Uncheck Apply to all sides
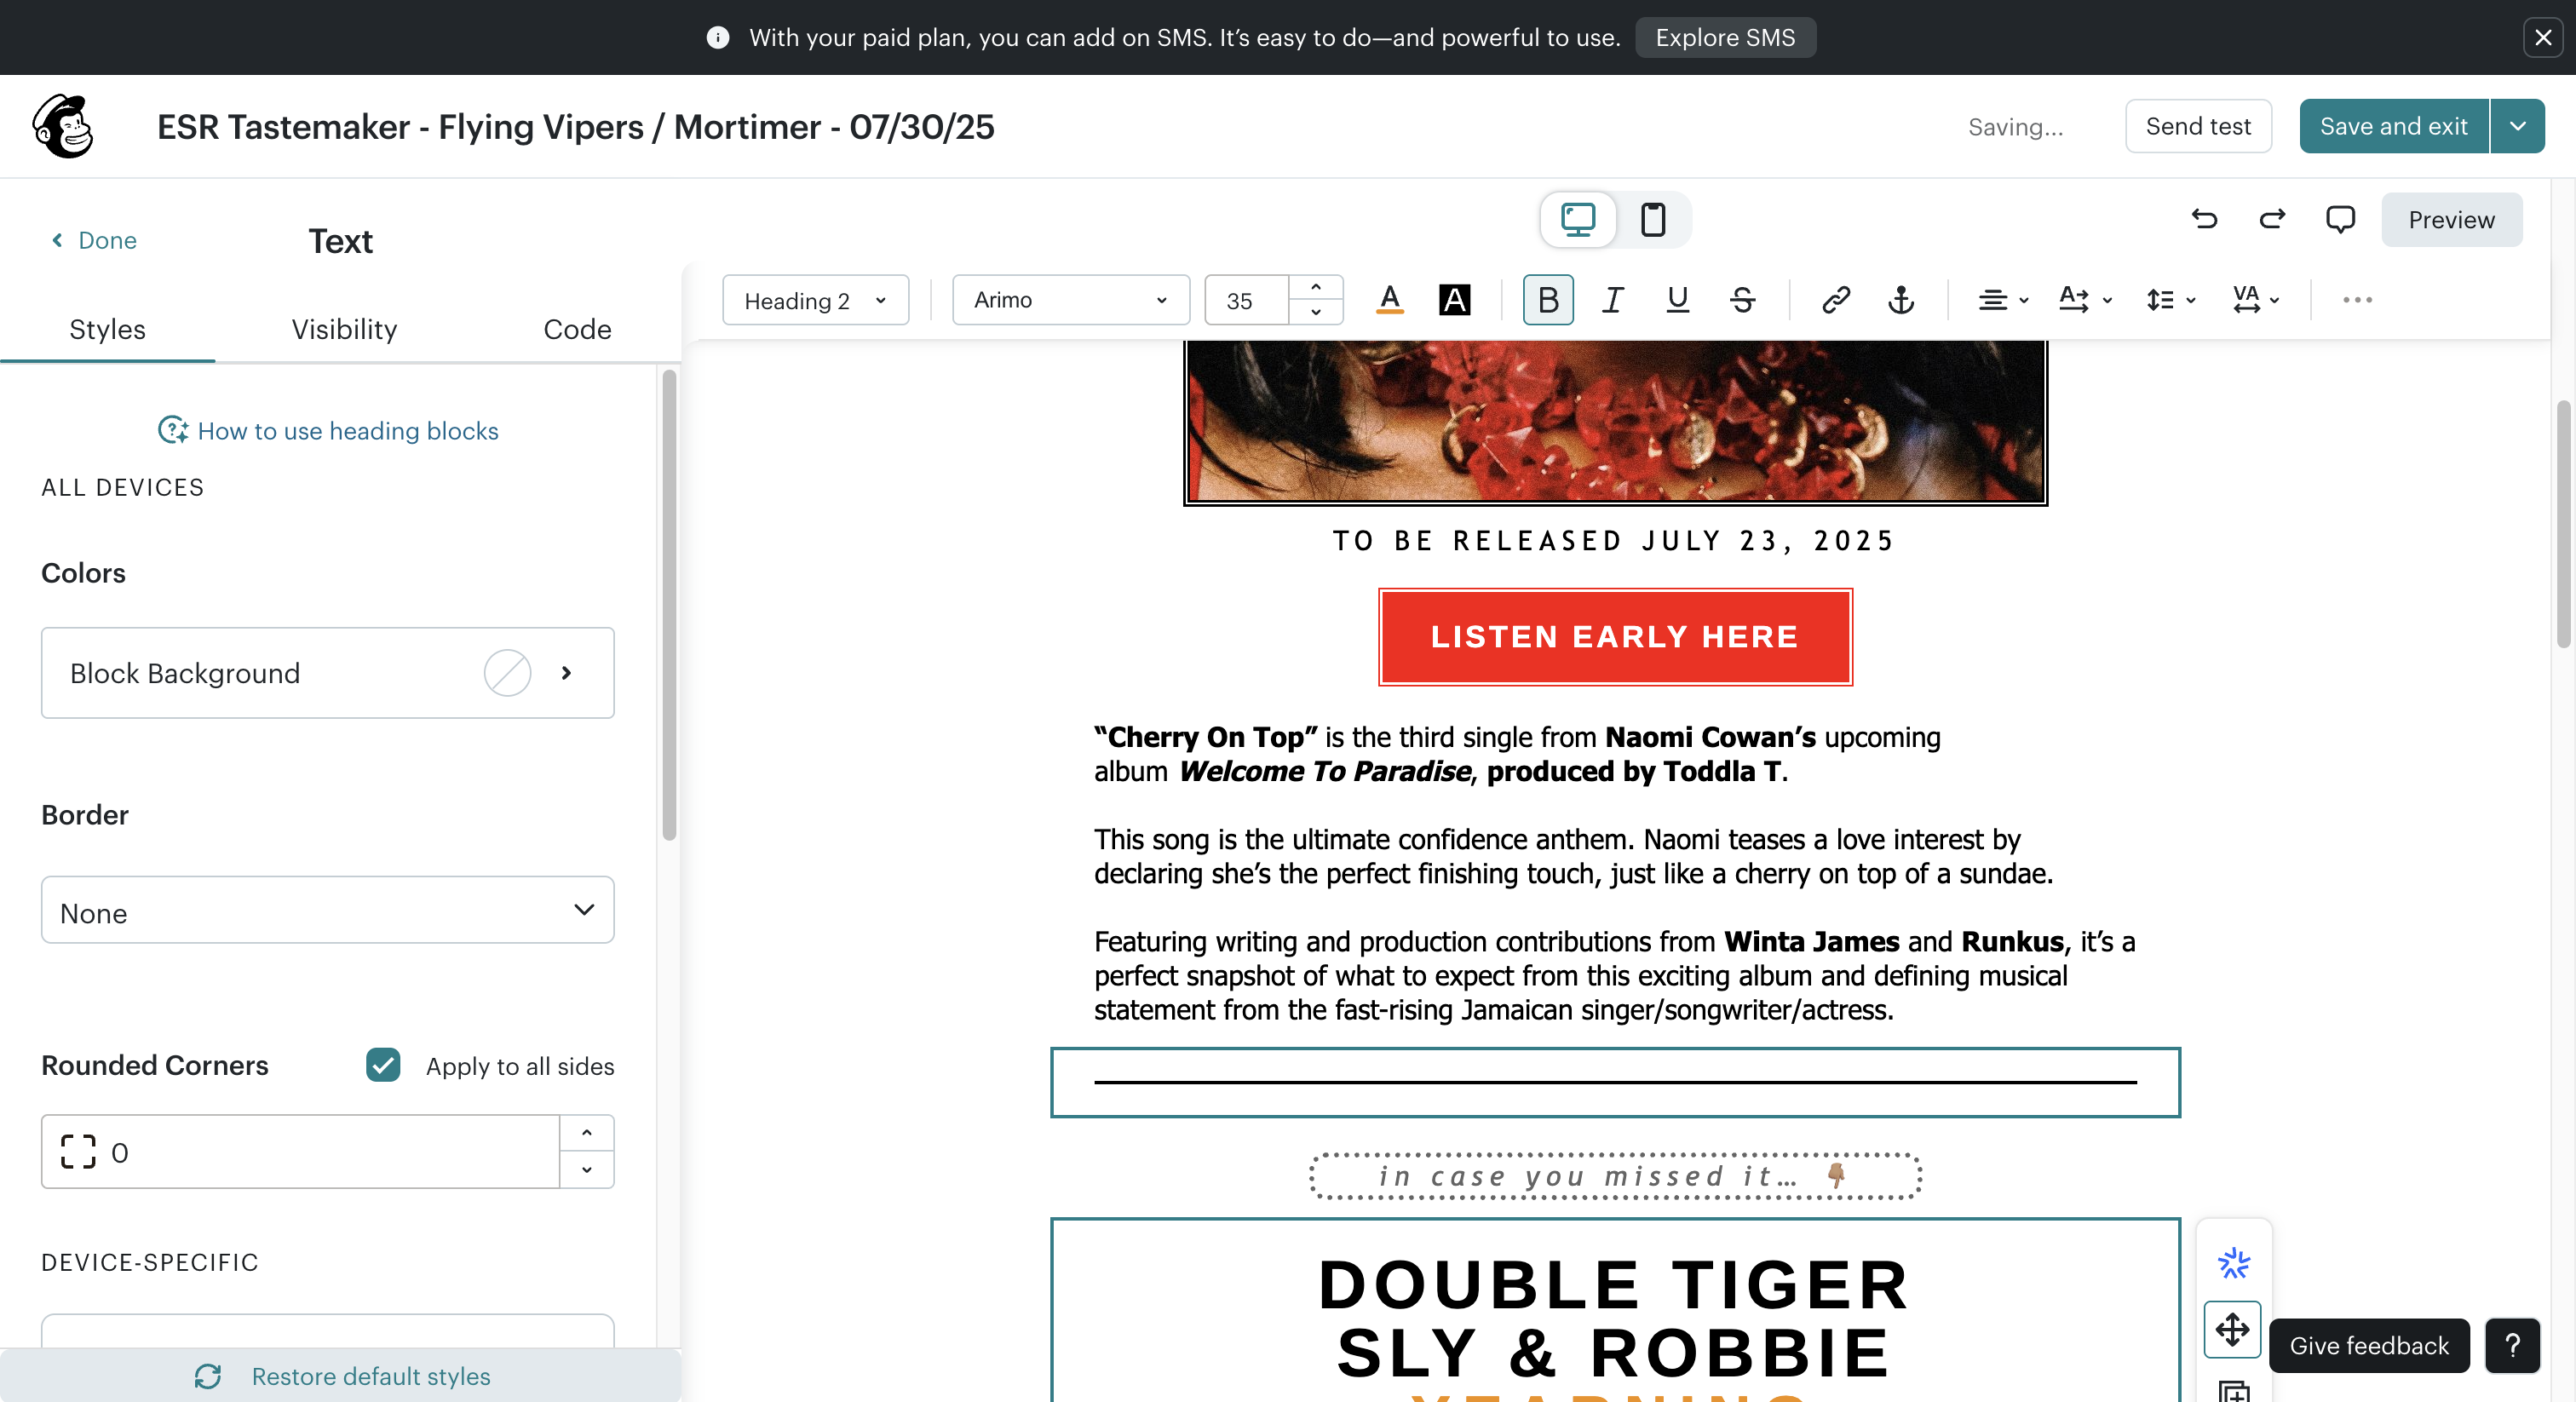Image resolution: width=2576 pixels, height=1402 pixels. (x=383, y=1065)
